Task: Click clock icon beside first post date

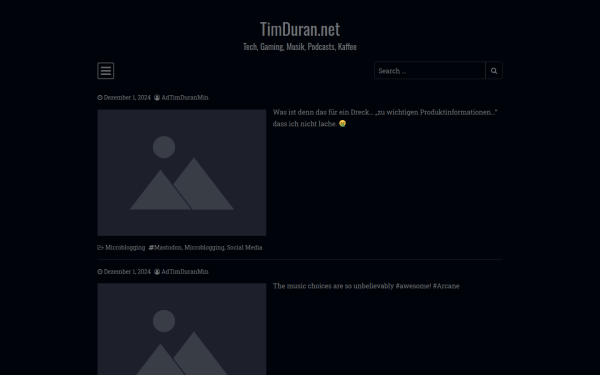Action: tap(100, 98)
